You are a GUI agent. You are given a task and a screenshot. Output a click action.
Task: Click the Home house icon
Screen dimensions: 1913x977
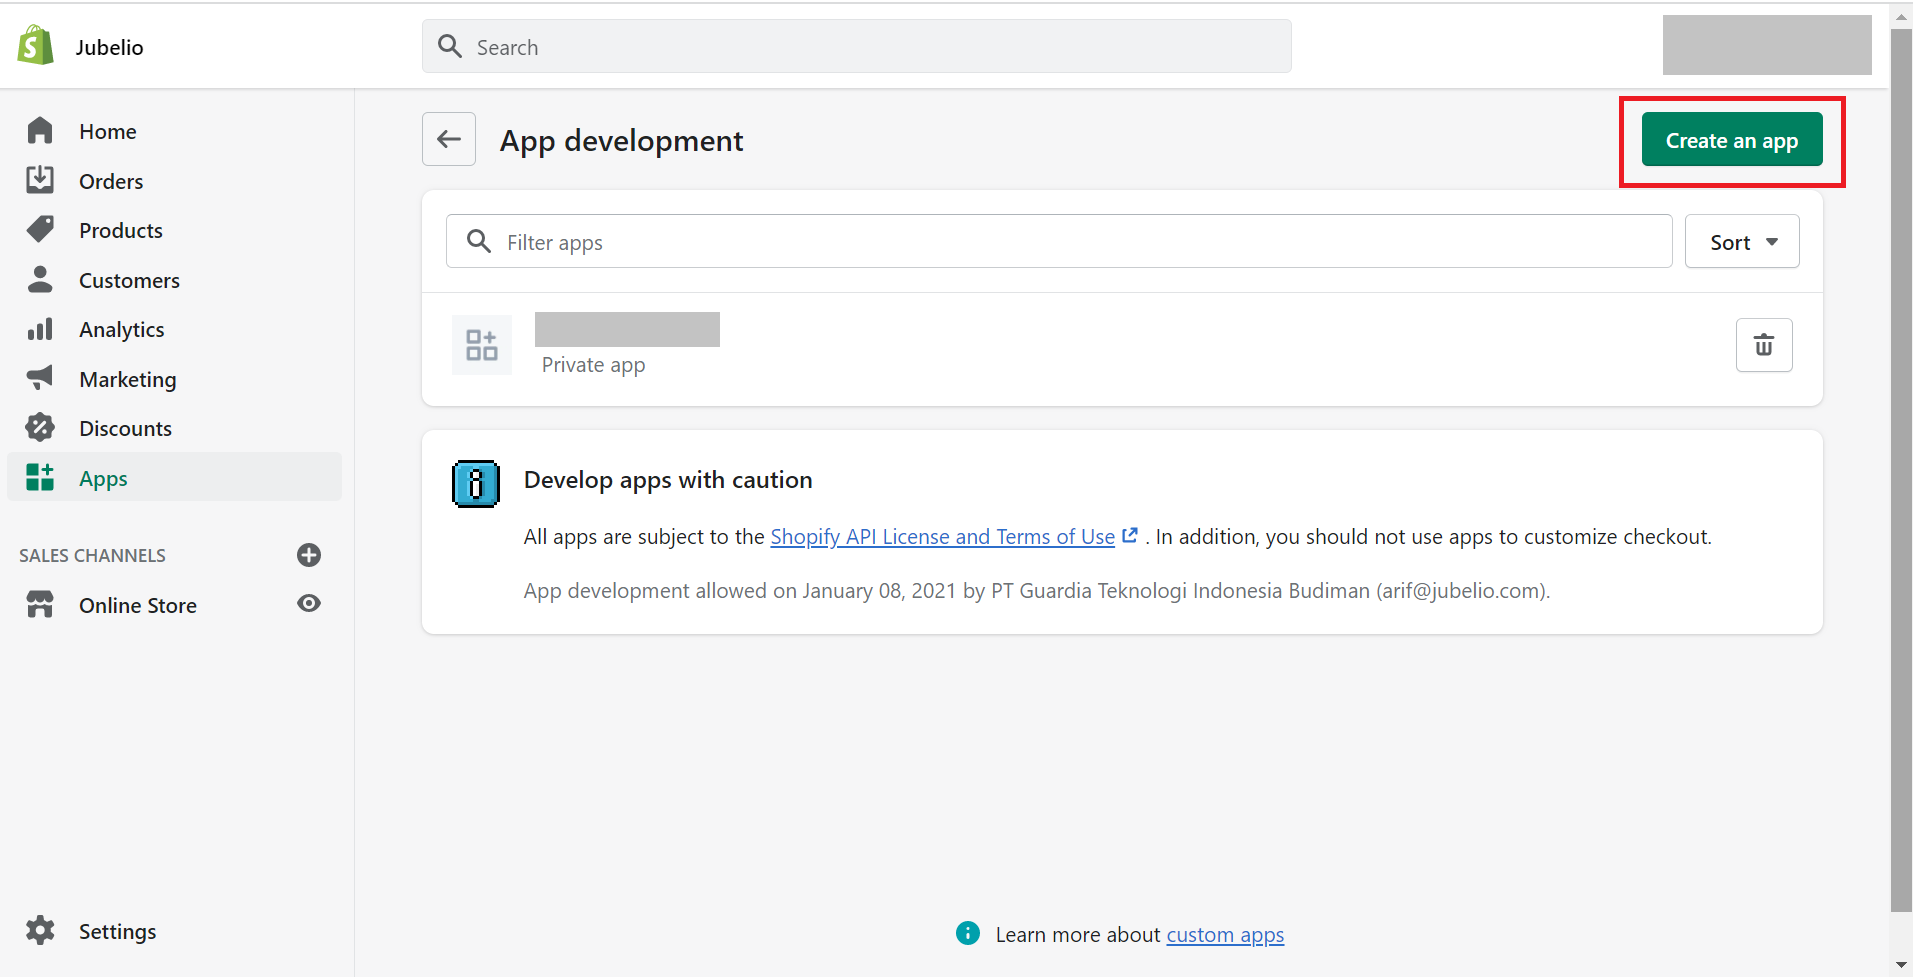tap(40, 131)
